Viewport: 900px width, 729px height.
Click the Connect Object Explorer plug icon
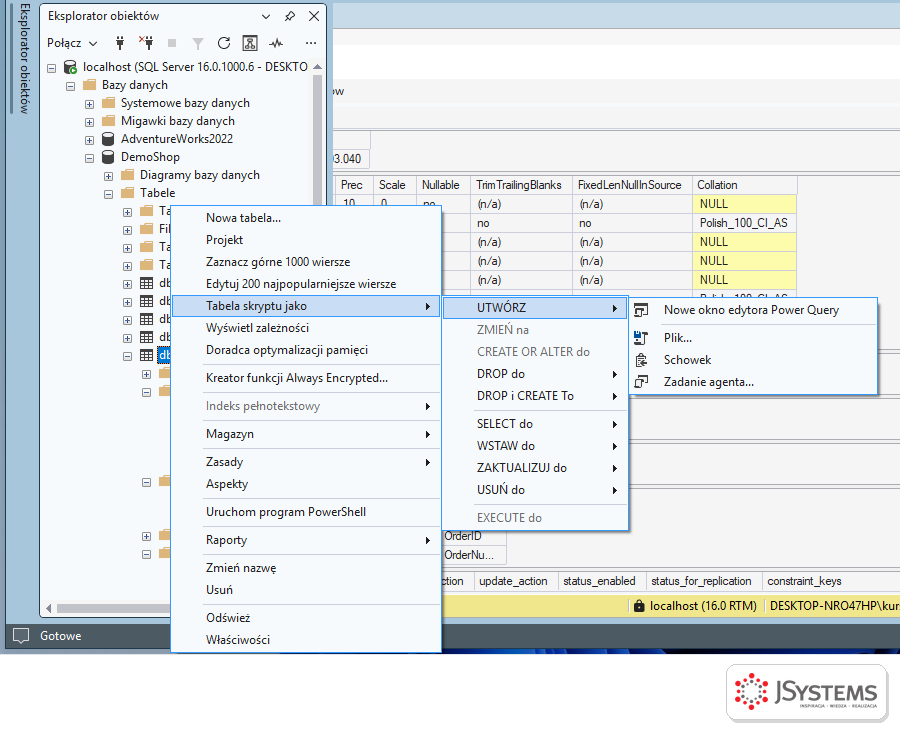[120, 42]
